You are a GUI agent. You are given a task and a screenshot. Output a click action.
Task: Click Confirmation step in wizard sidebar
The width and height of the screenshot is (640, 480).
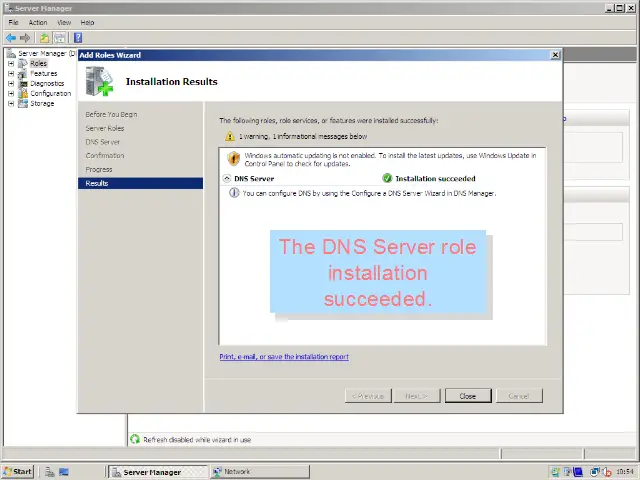click(x=105, y=156)
